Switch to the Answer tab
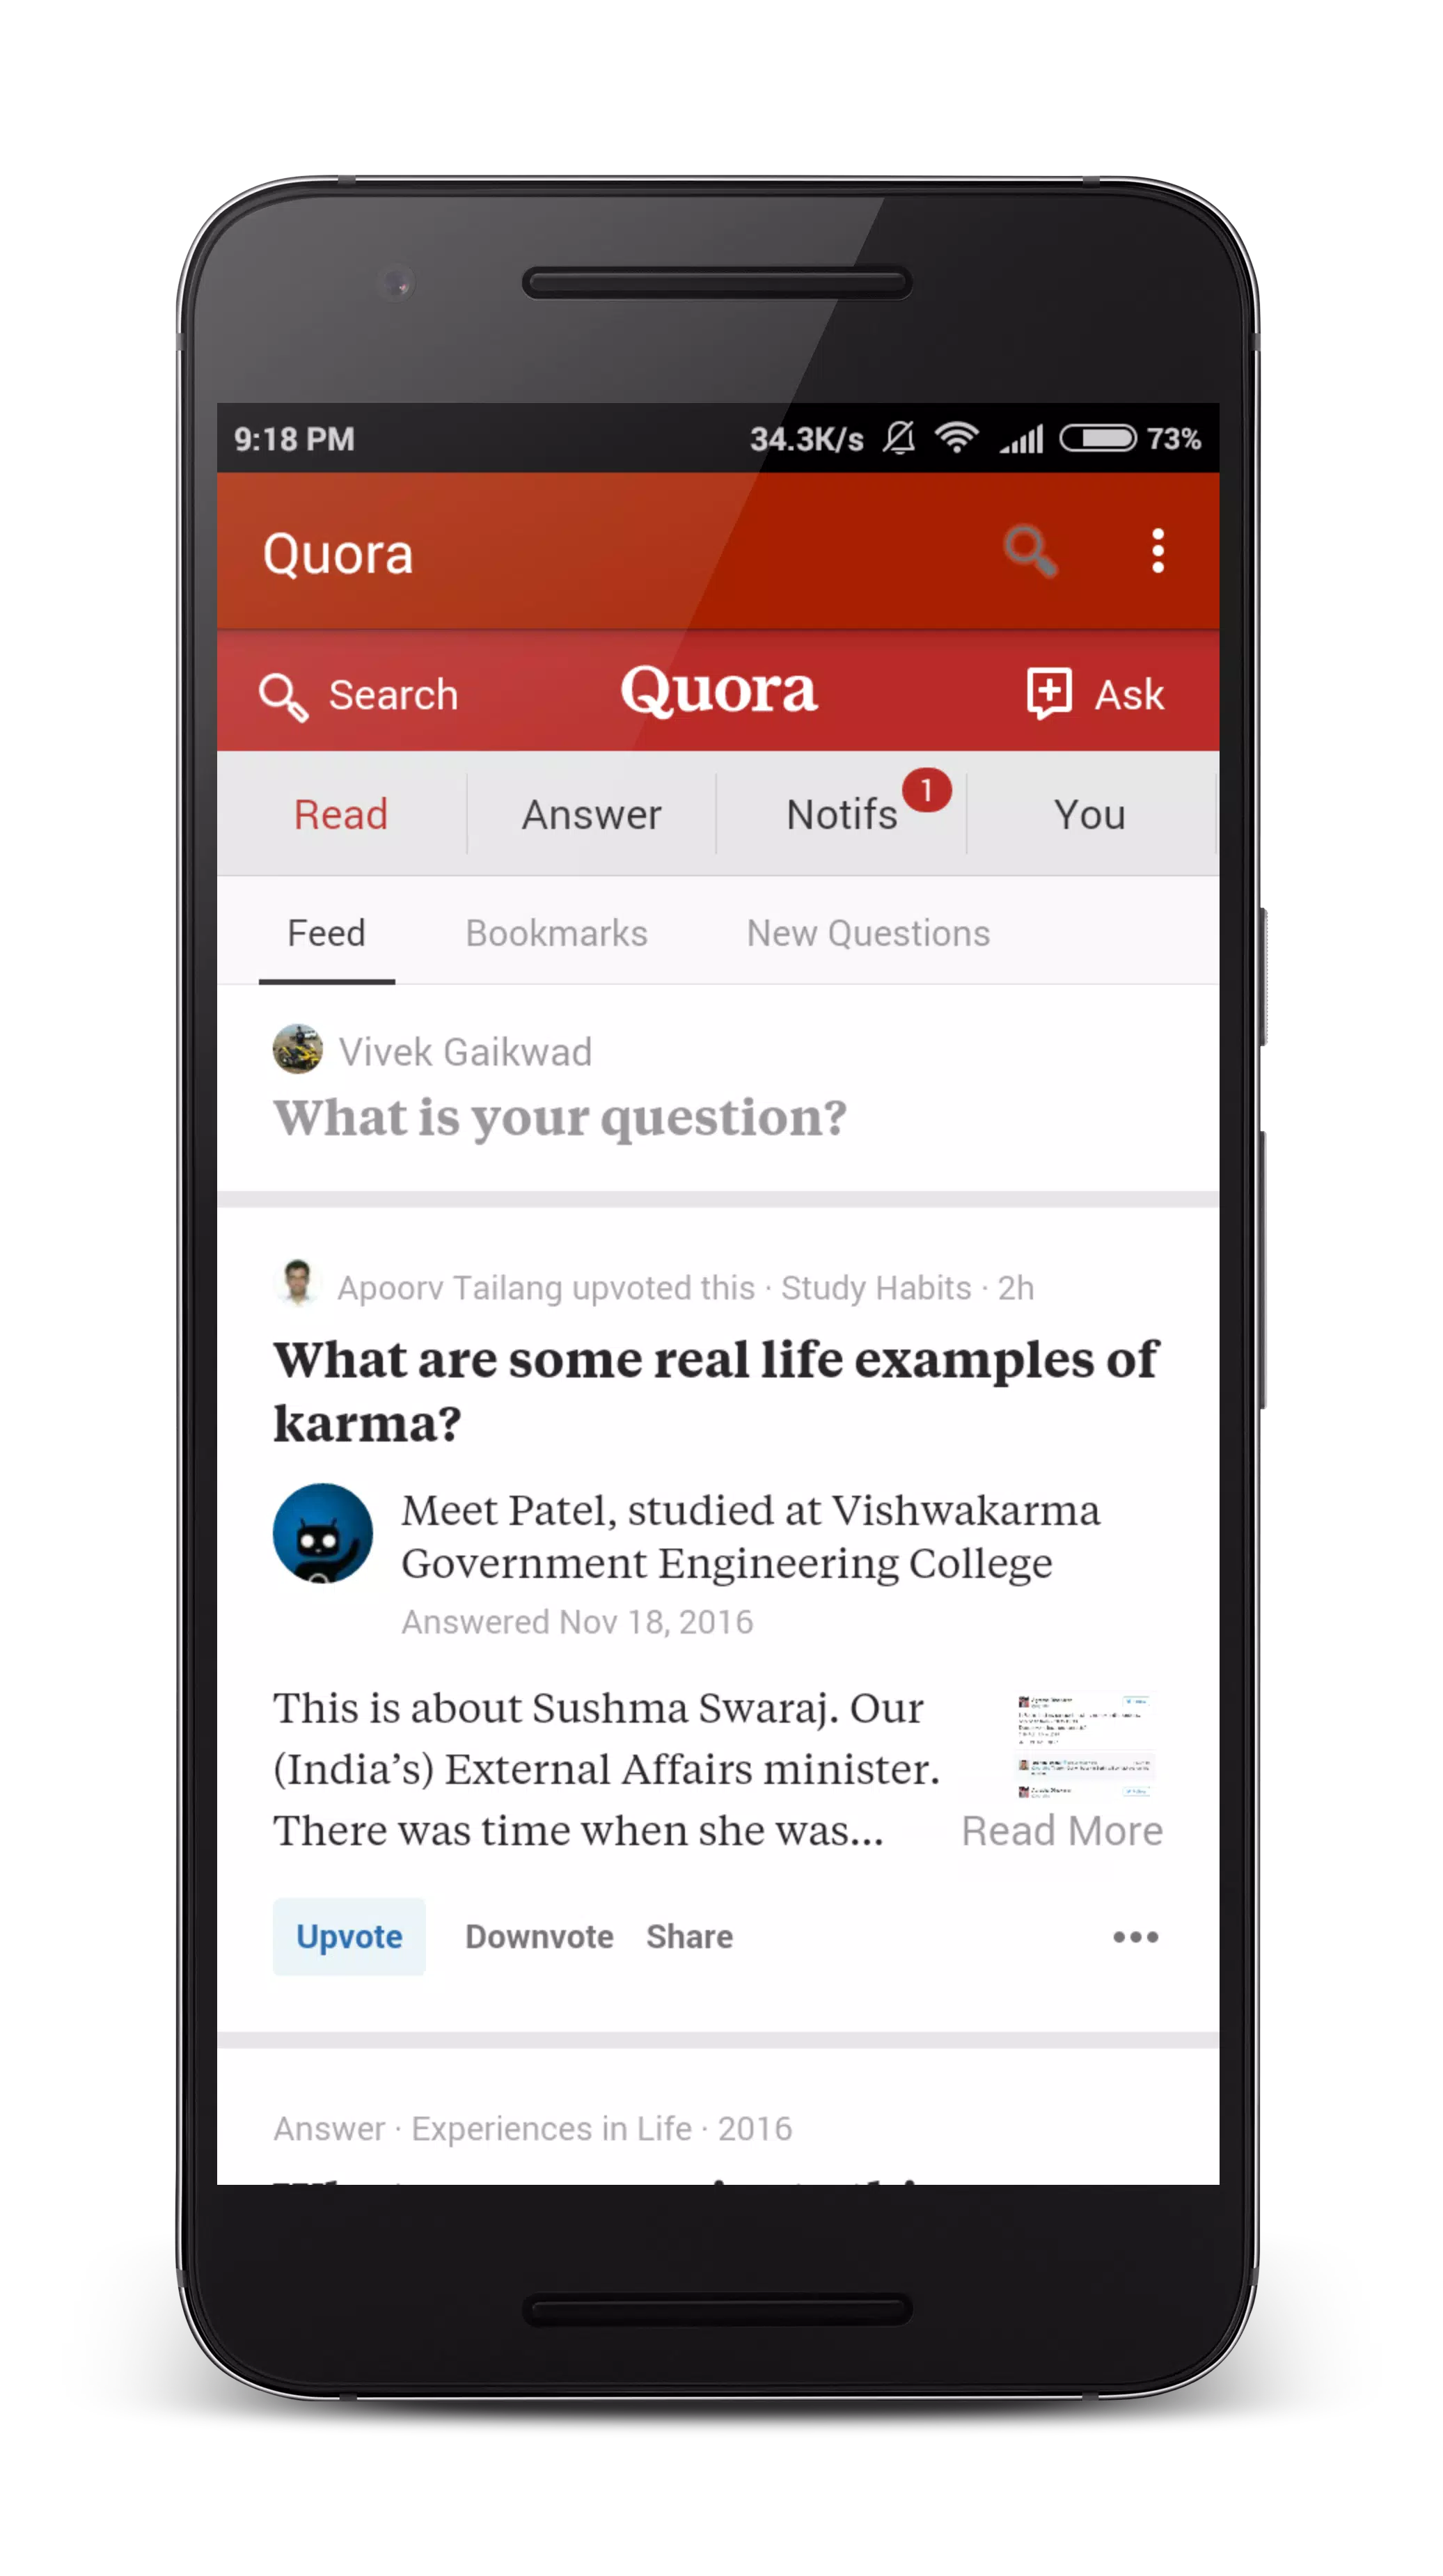The width and height of the screenshot is (1443, 2576). (592, 814)
